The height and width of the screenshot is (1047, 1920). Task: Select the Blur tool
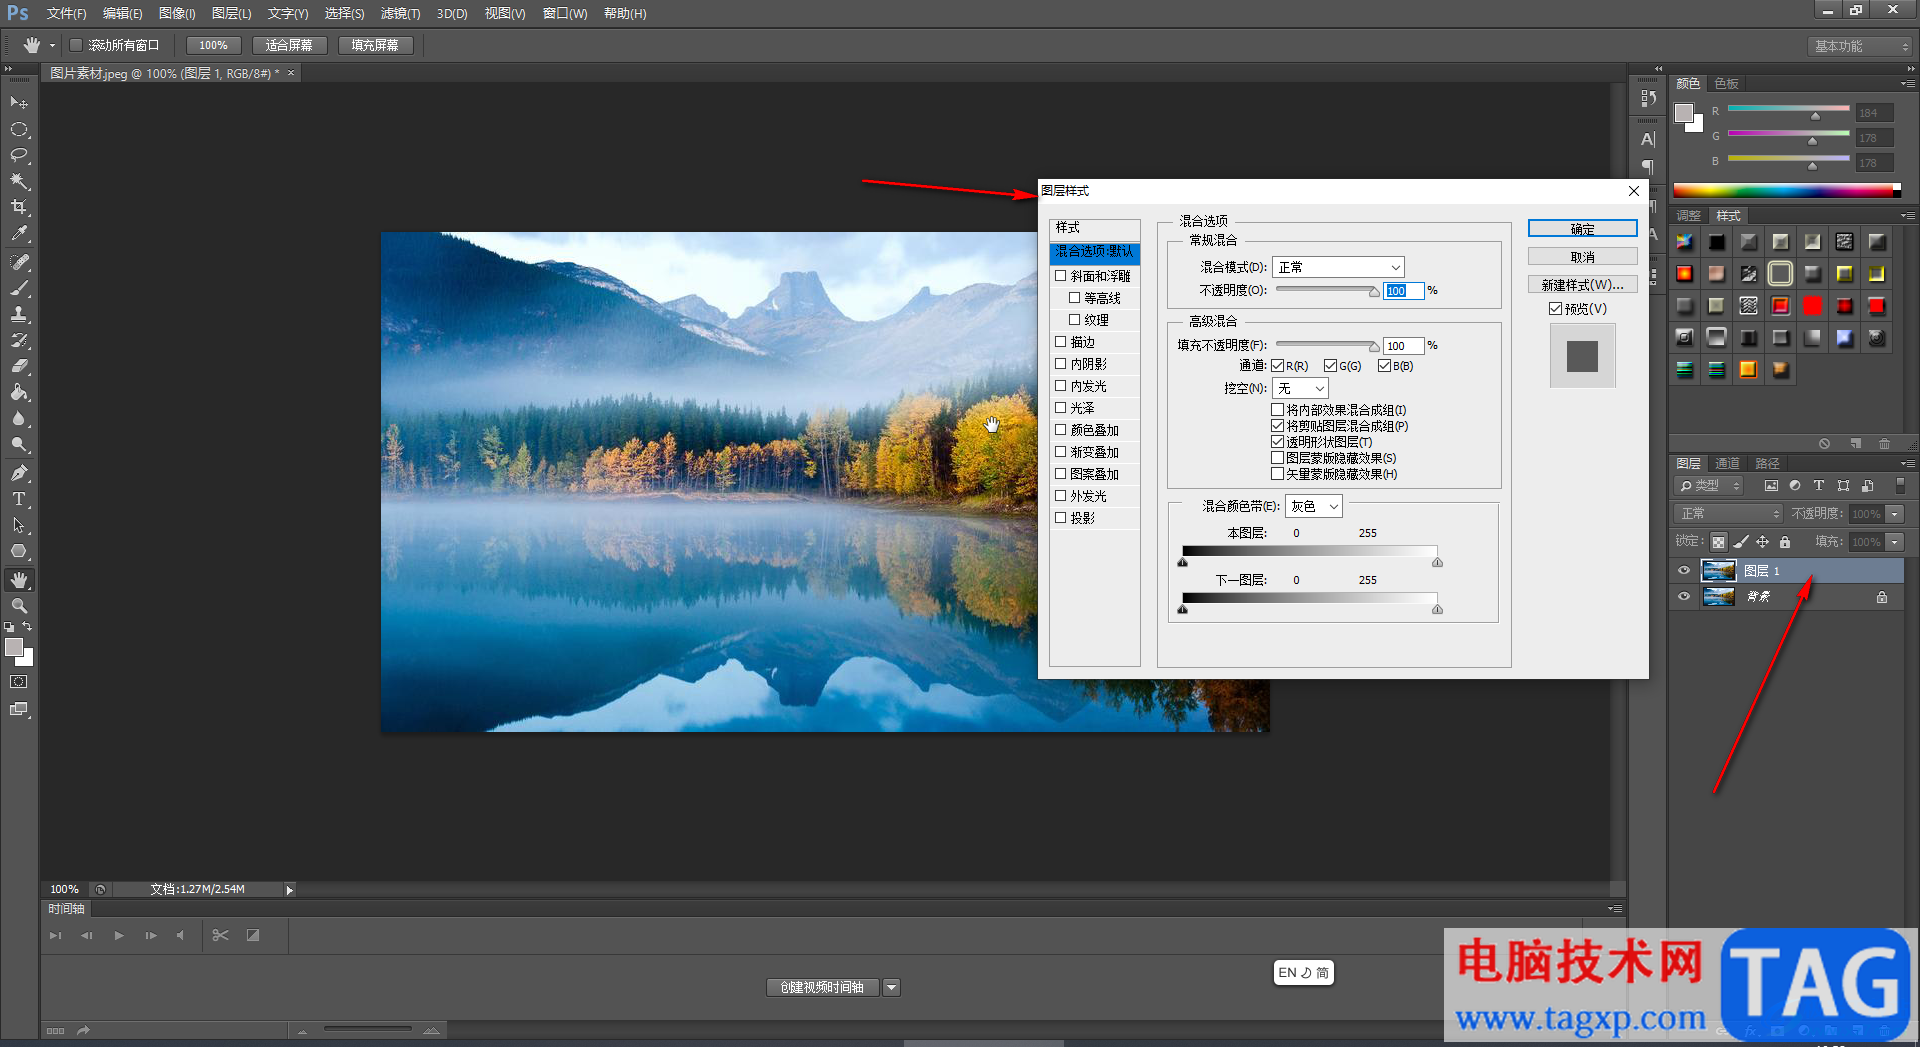19,419
